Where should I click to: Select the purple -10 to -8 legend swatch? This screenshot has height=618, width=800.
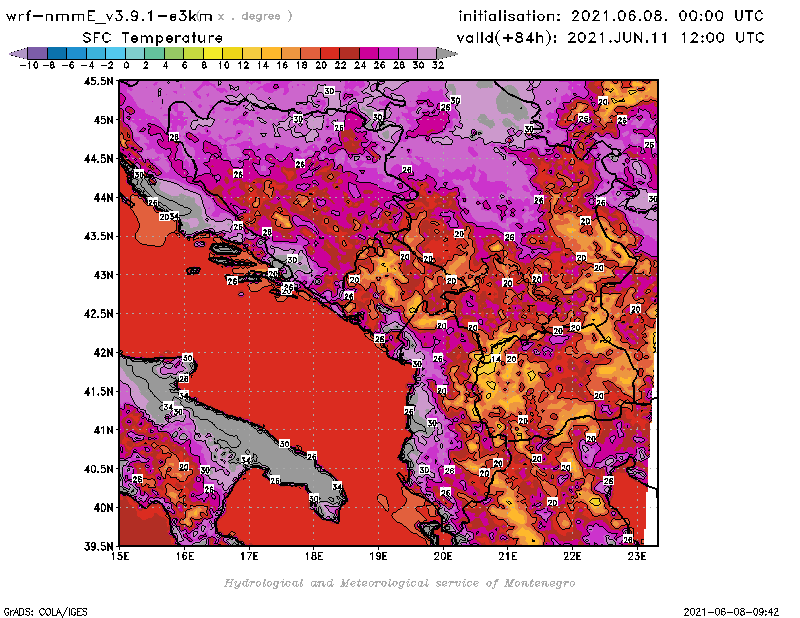(x=38, y=53)
